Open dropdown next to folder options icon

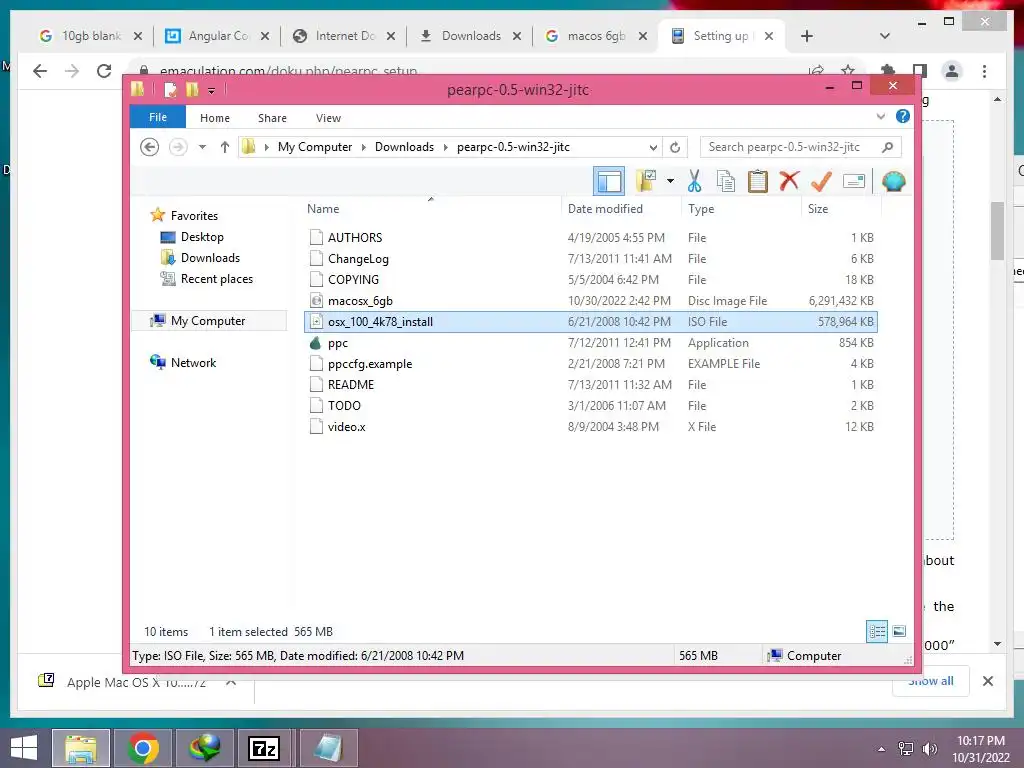tap(670, 181)
